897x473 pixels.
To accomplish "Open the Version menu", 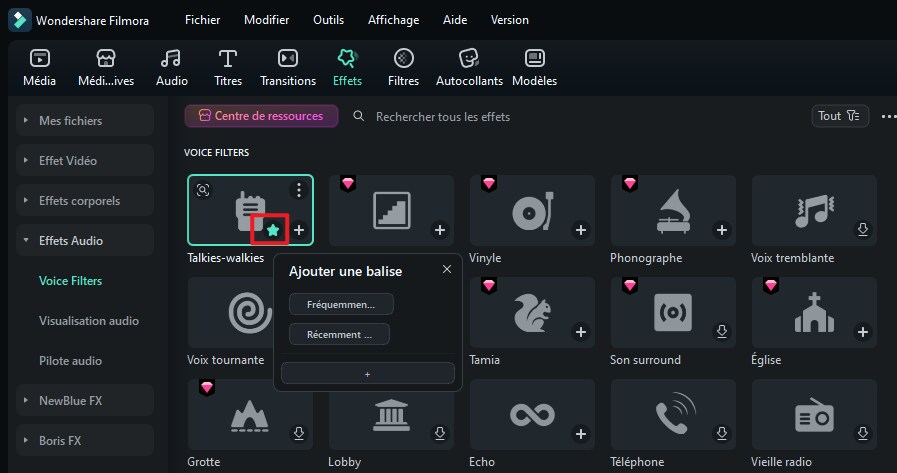I will [510, 20].
